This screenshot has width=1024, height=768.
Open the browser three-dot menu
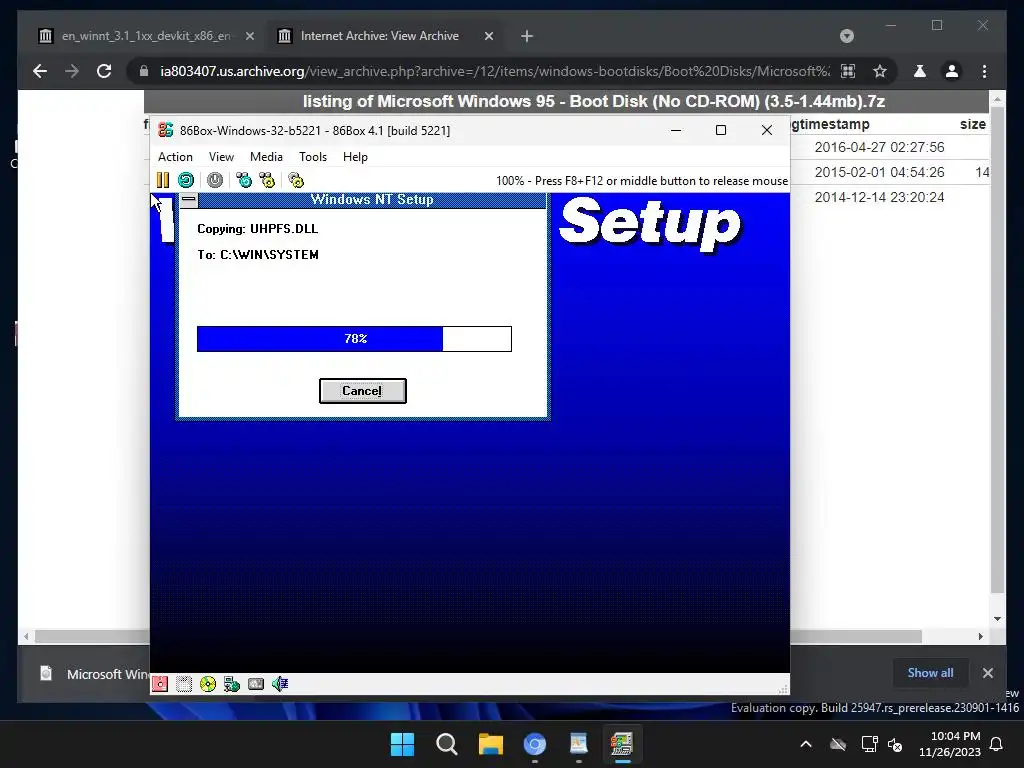pos(984,71)
